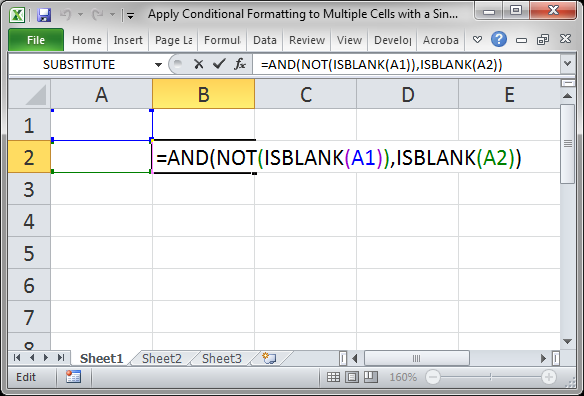Select row 5 header
Viewport: 584px width, 396px height.
tap(29, 253)
